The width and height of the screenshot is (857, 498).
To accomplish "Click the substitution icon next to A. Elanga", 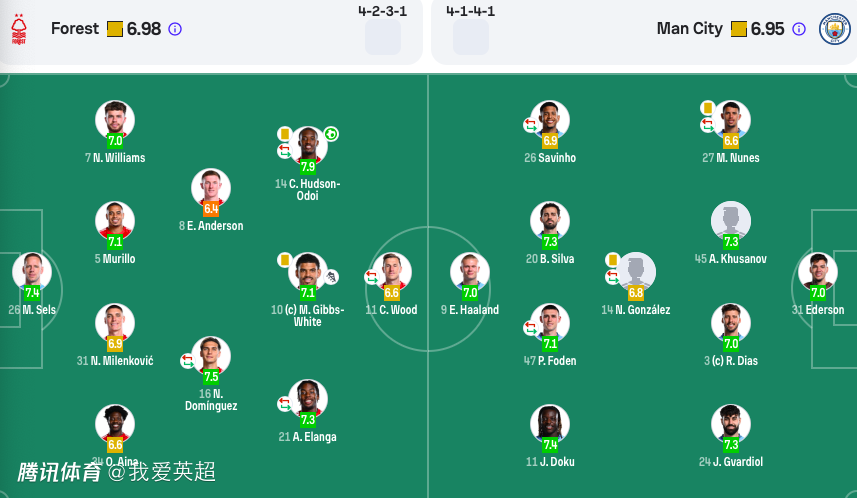I will [x=284, y=403].
